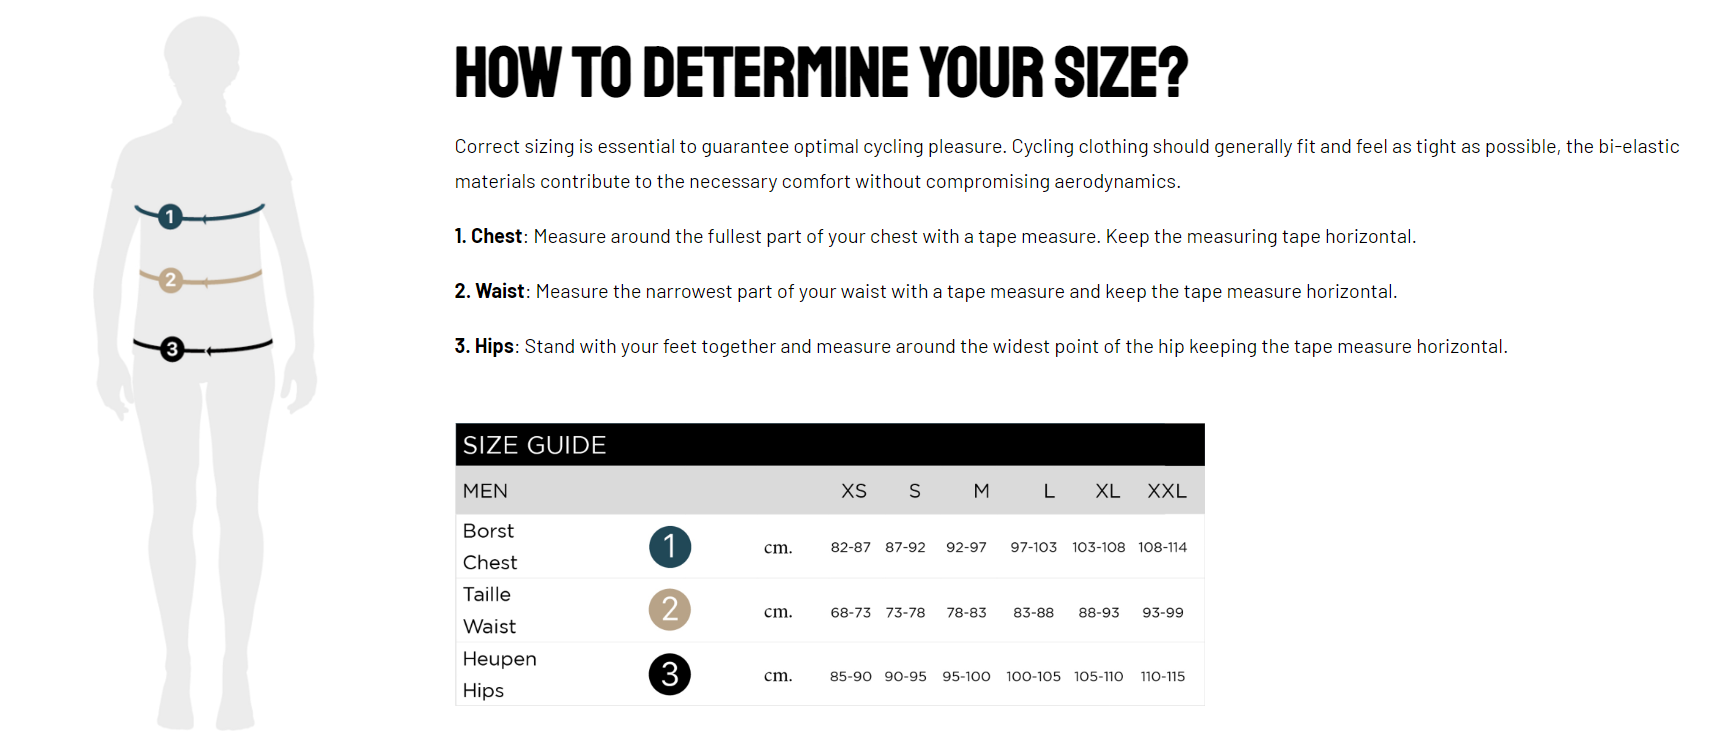The width and height of the screenshot is (1716, 752).
Task: Select the MEN label in the size table
Action: [x=485, y=491]
